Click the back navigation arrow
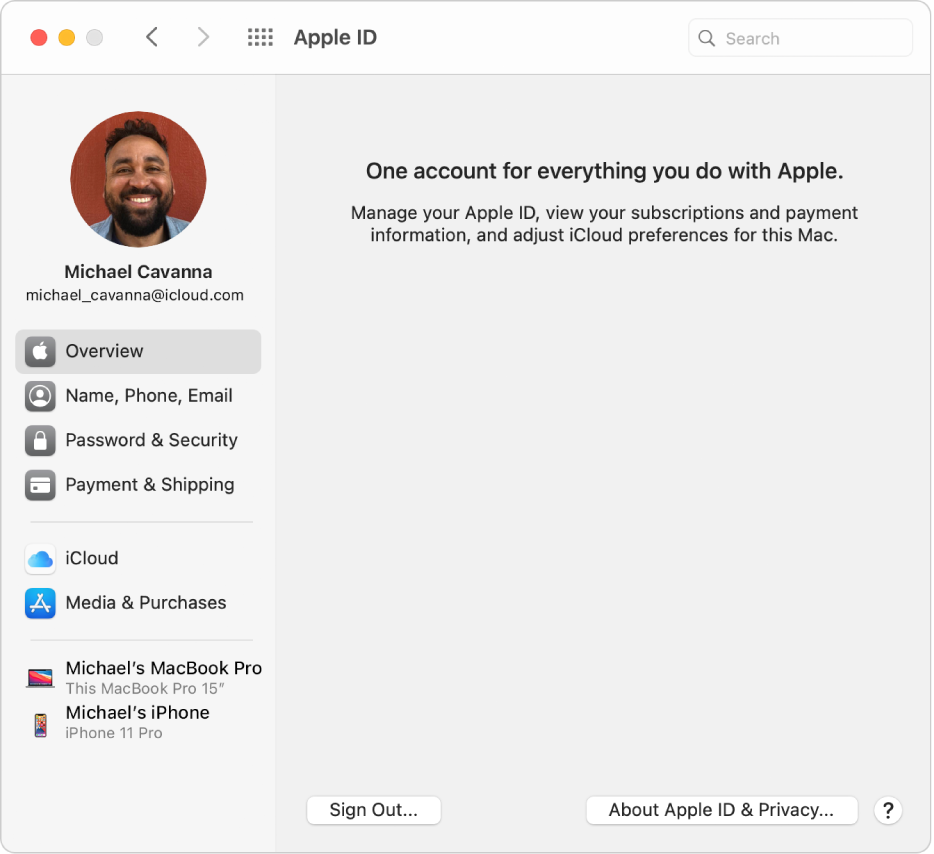 (x=152, y=37)
